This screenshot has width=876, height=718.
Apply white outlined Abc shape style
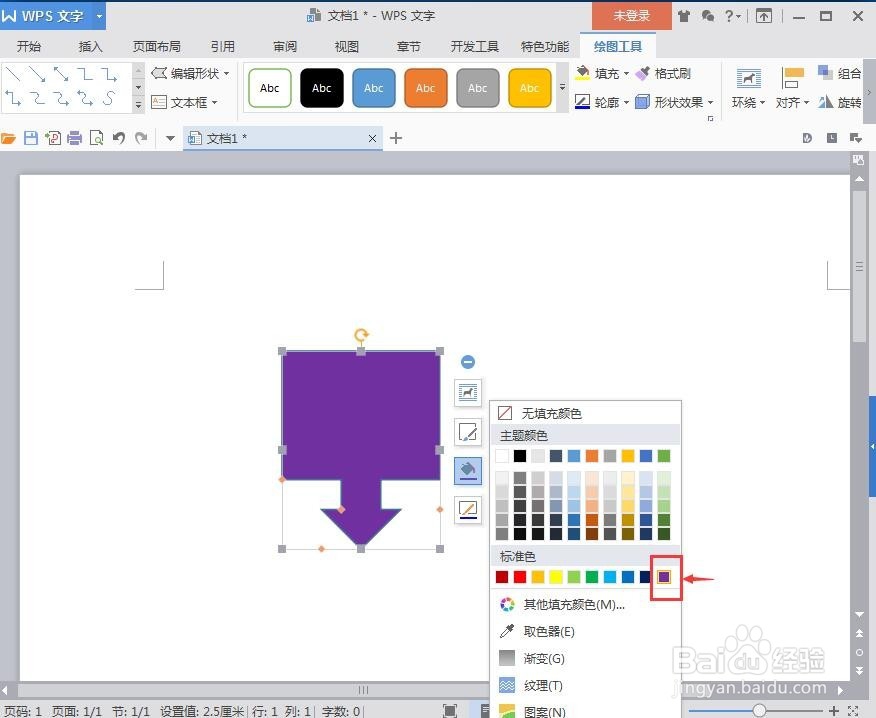[270, 88]
